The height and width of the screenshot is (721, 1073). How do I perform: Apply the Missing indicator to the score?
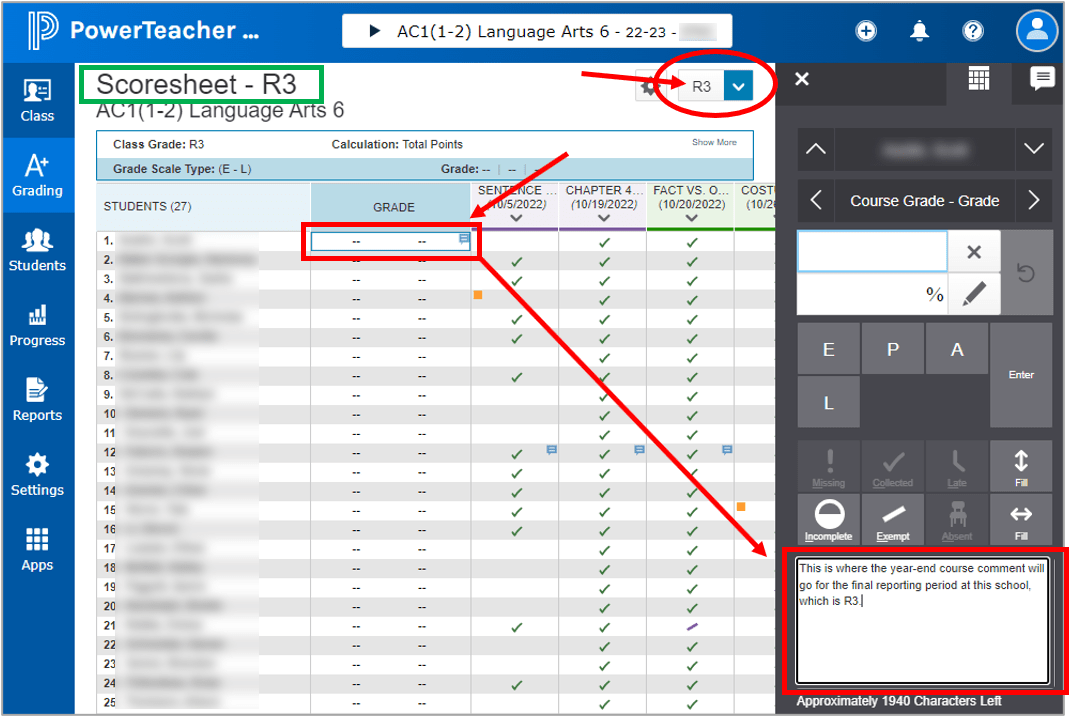[x=829, y=466]
